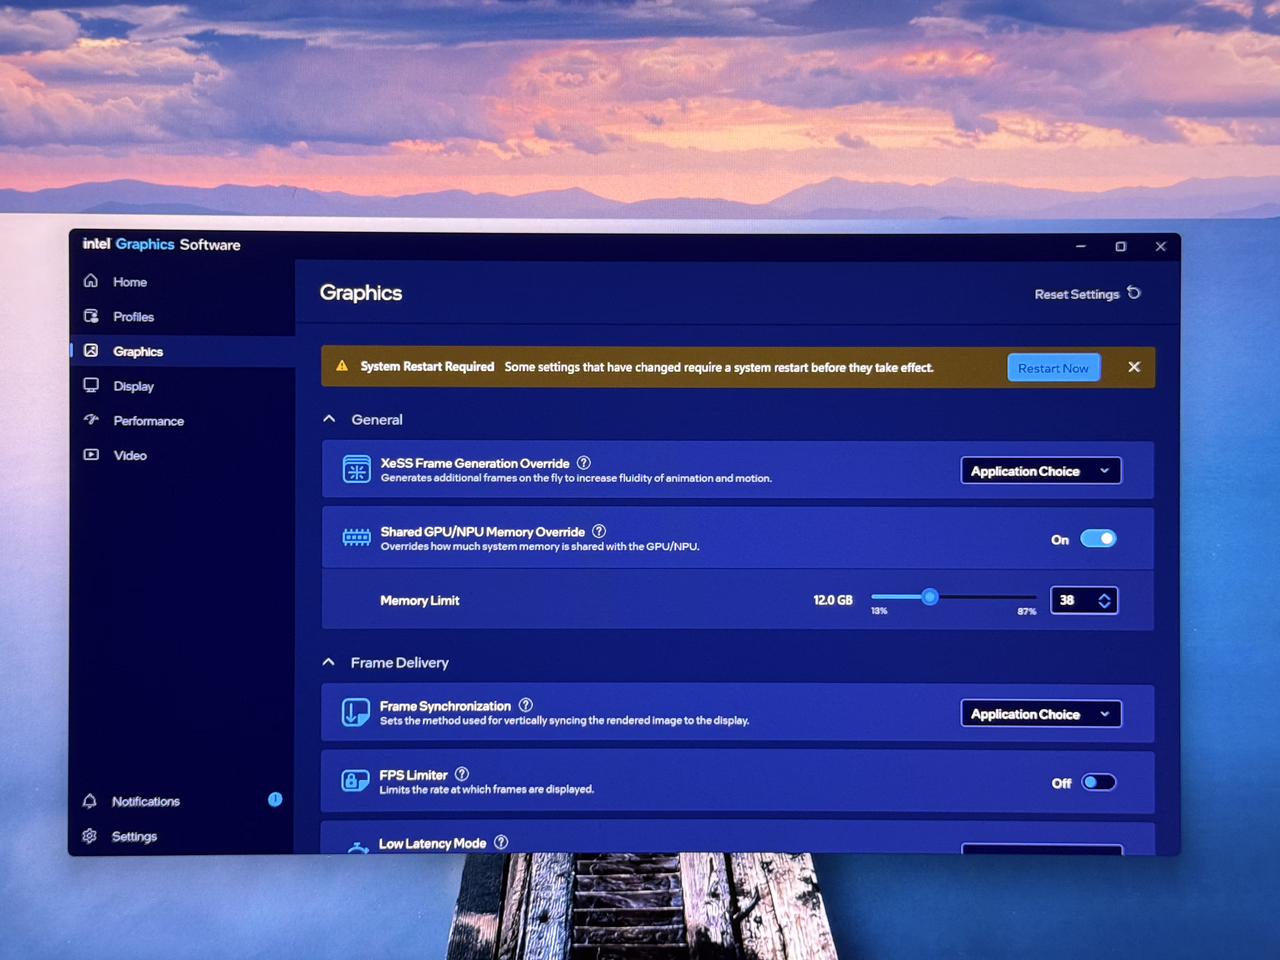Viewport: 1280px width, 960px height.
Task: Click the Shared GPU/NPU memory chip icon
Action: point(357,538)
